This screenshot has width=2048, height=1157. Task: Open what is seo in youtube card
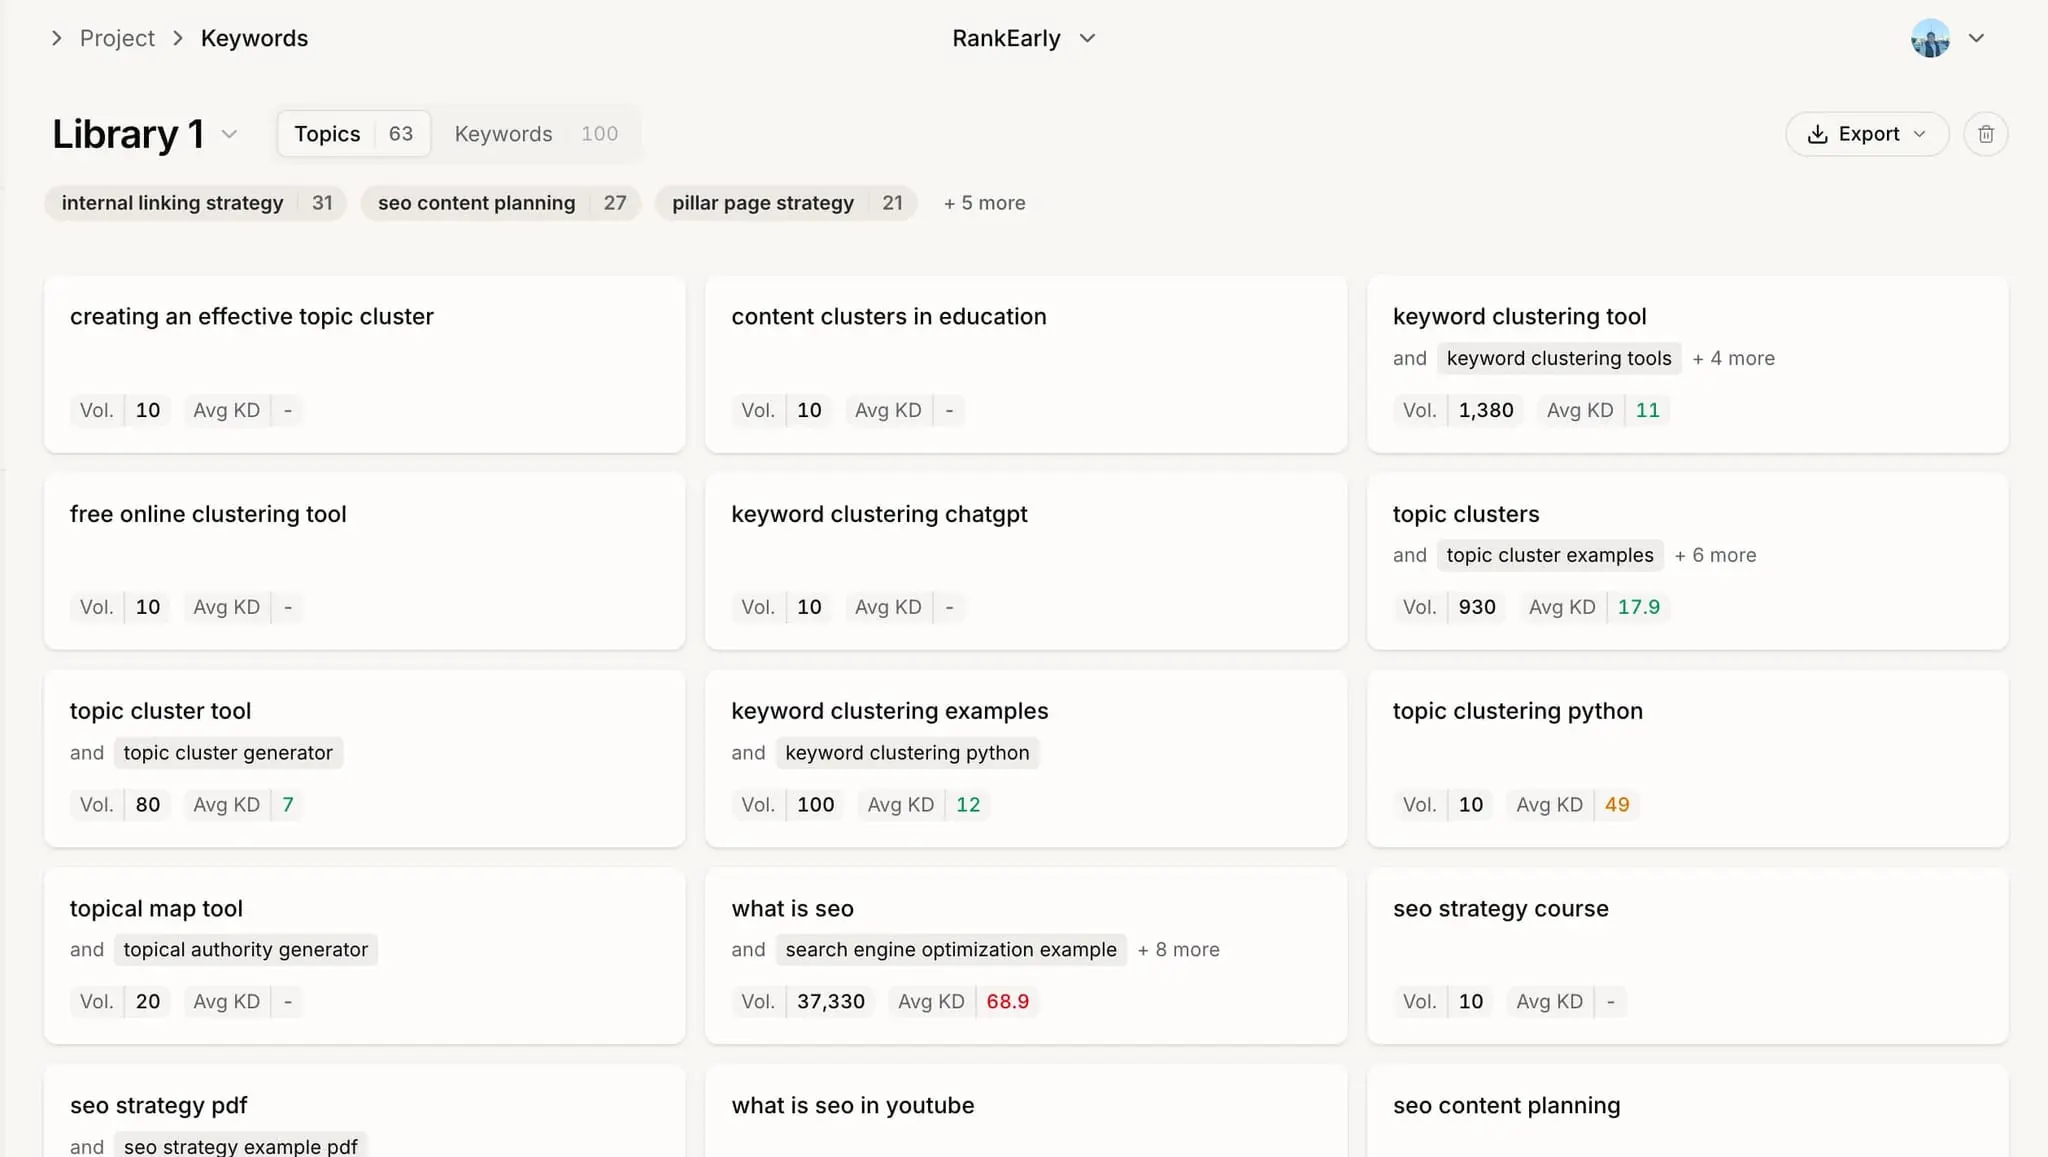point(1026,1111)
